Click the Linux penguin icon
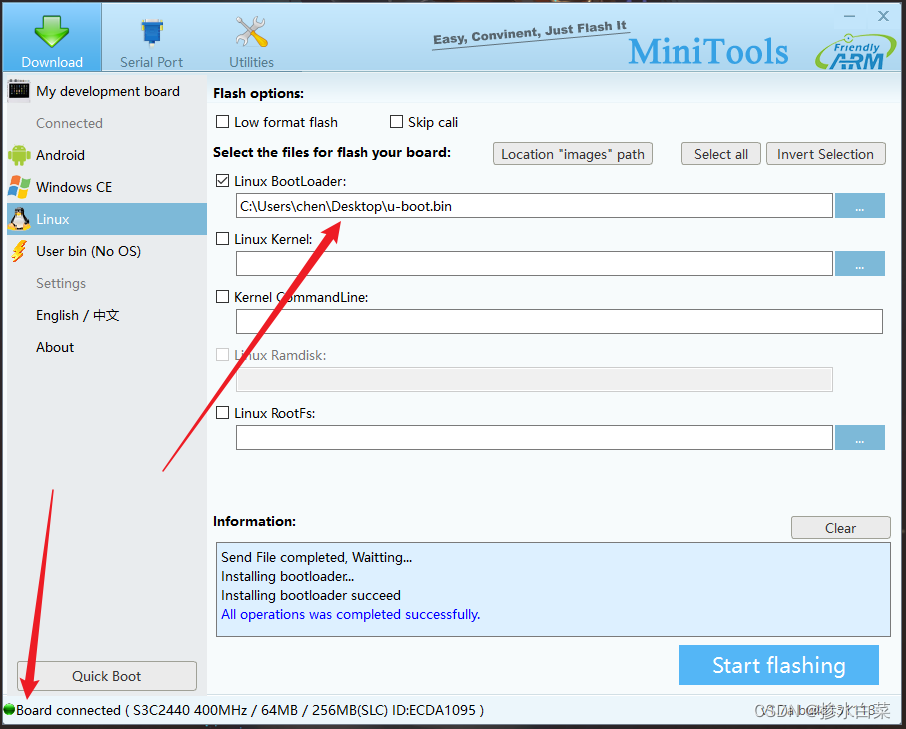The image size is (906, 729). pos(19,219)
